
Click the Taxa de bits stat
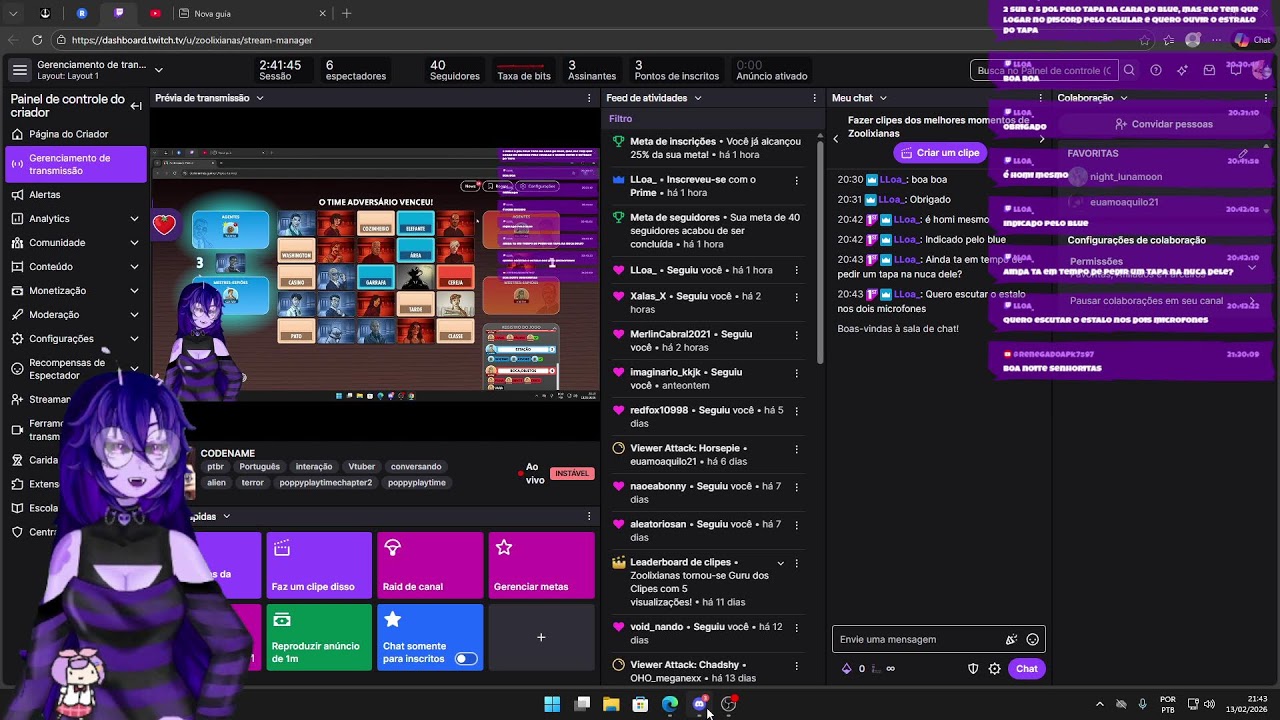click(524, 71)
